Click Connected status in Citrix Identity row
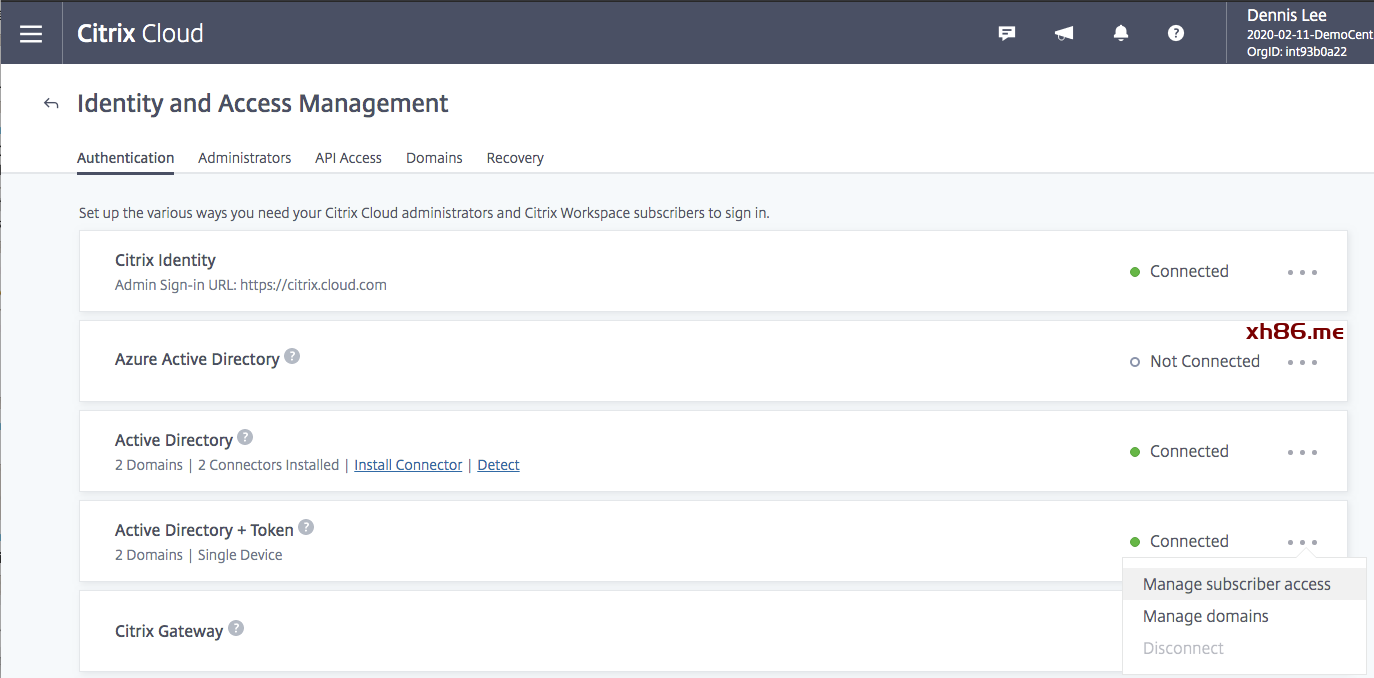The image size is (1374, 678). point(1189,271)
